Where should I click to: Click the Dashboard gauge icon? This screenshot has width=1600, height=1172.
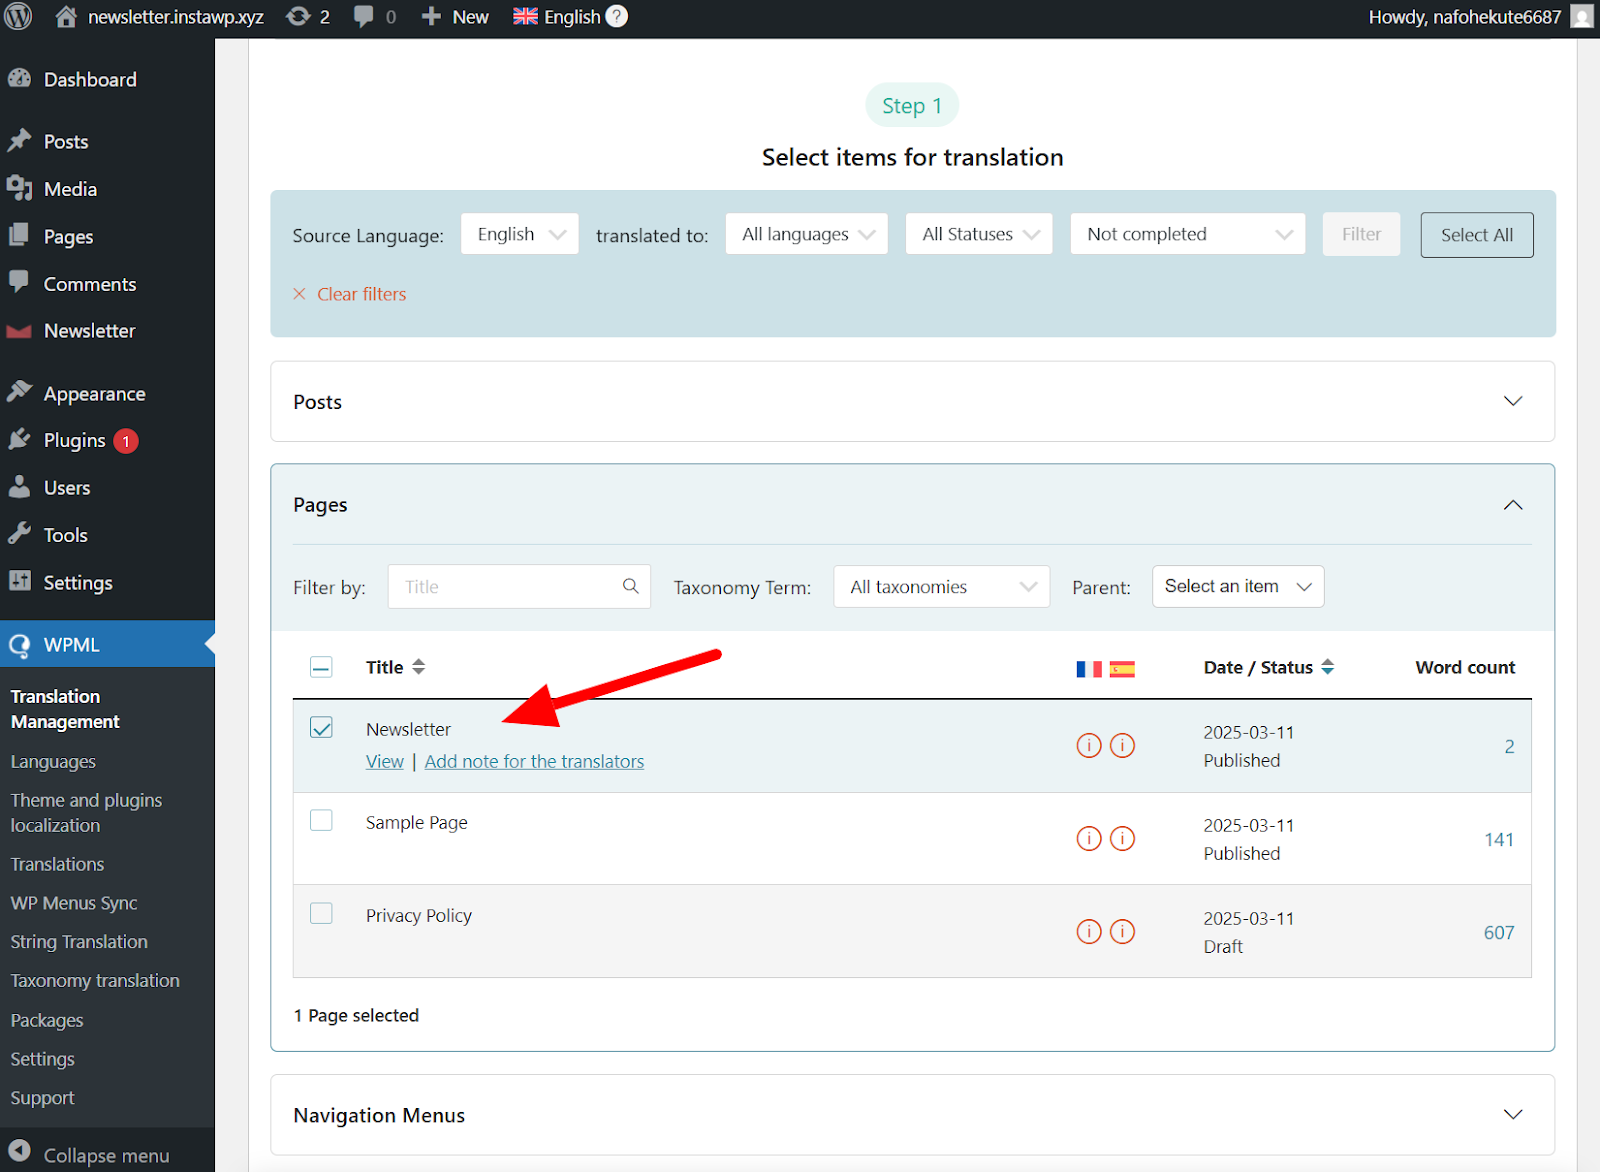[19, 79]
